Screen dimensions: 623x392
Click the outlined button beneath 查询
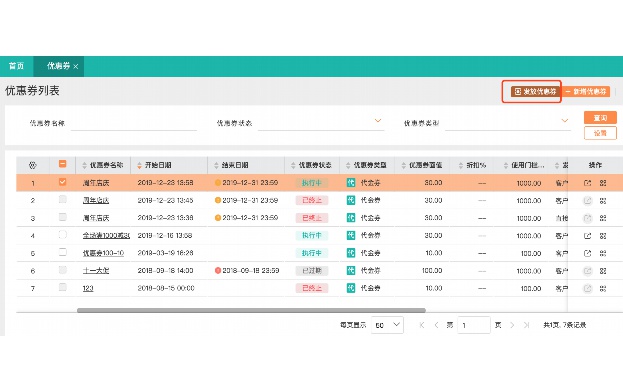pyautogui.click(x=600, y=133)
